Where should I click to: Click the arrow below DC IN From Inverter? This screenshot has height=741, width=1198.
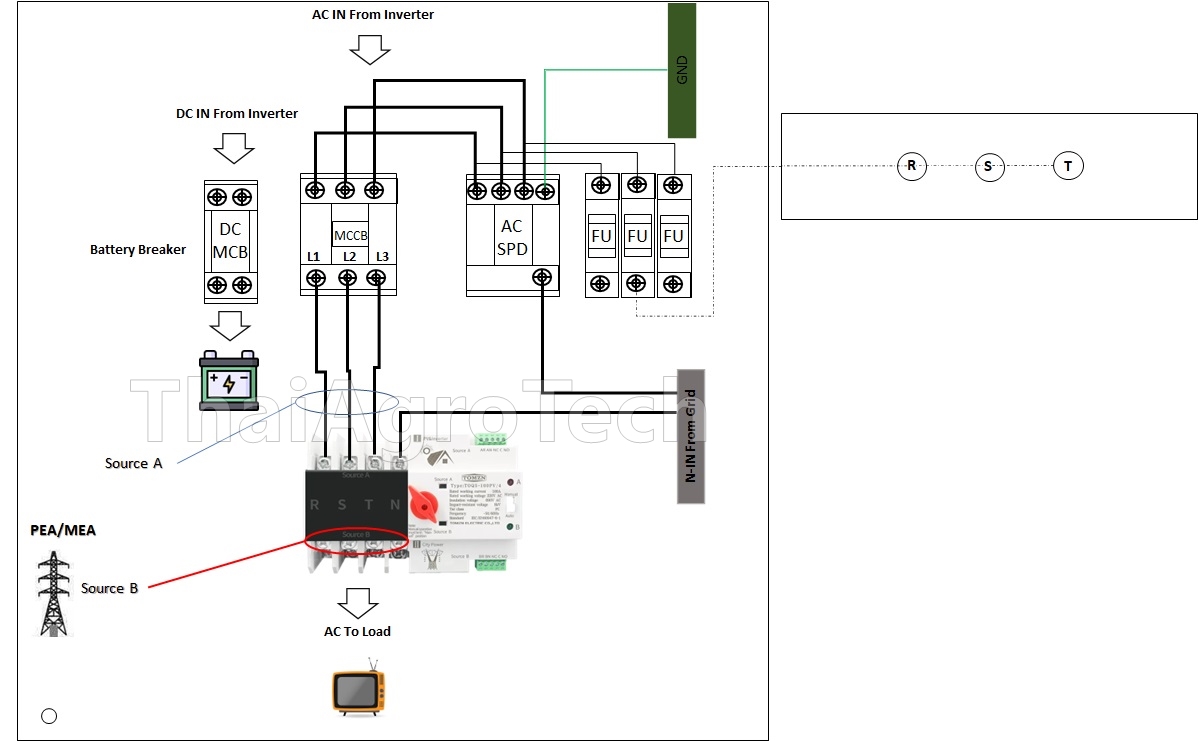(x=232, y=148)
